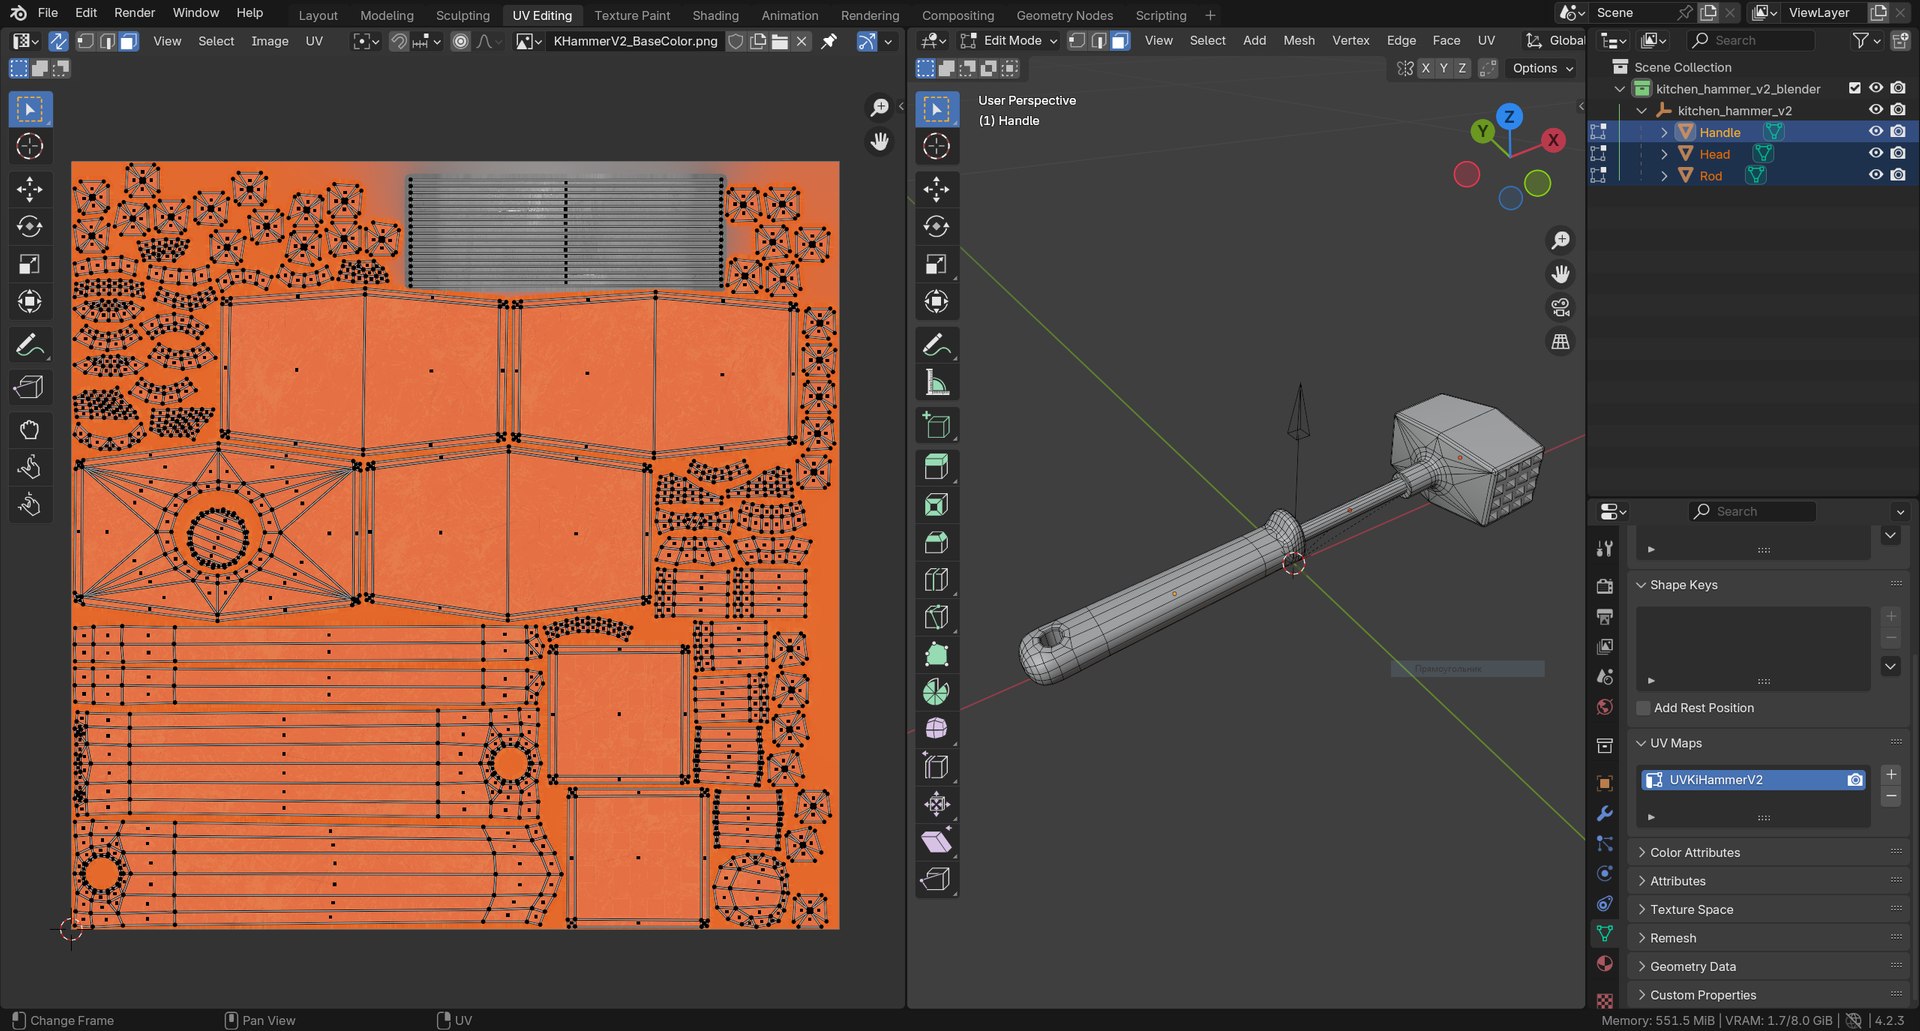Select the Bevel tool
This screenshot has width=1920, height=1031.
coord(937,543)
